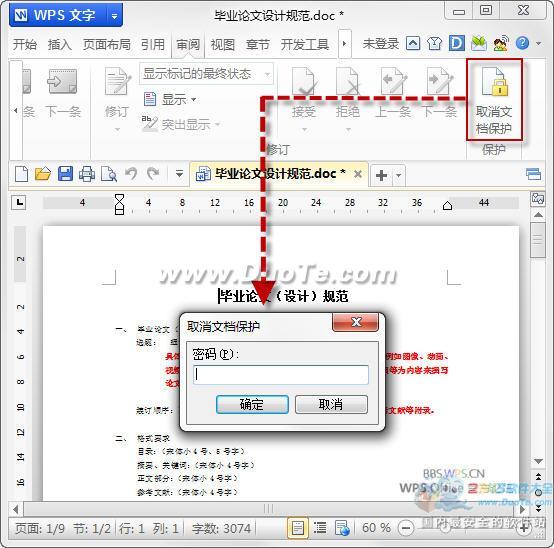
Task: Expand the Reject (拒绝) dropdown arrow
Action: pos(348,129)
